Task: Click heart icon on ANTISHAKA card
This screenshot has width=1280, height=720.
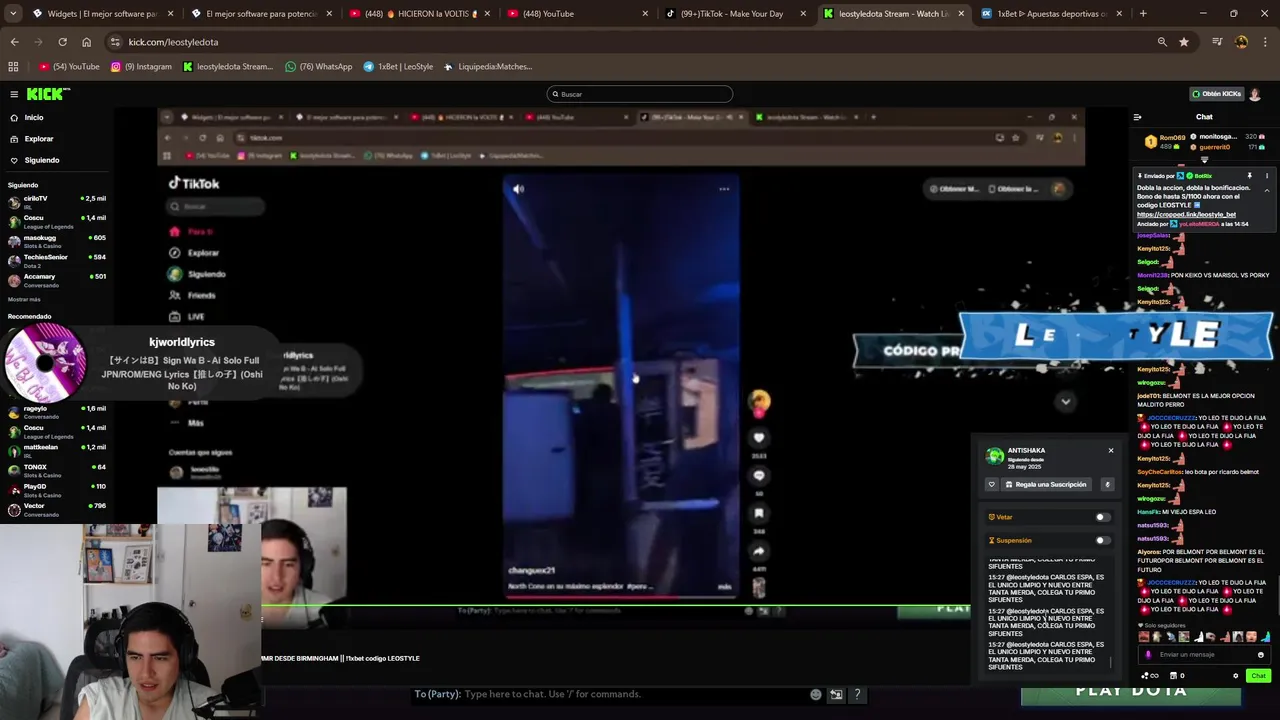Action: pos(992,484)
